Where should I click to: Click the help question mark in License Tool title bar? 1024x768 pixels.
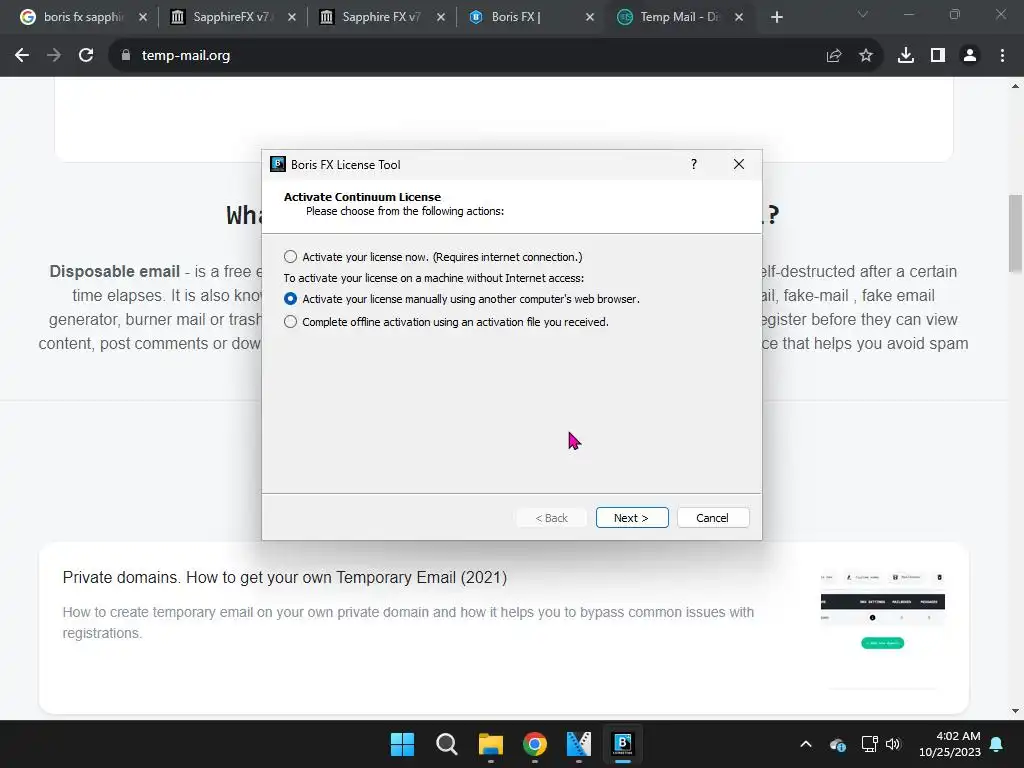(x=694, y=164)
